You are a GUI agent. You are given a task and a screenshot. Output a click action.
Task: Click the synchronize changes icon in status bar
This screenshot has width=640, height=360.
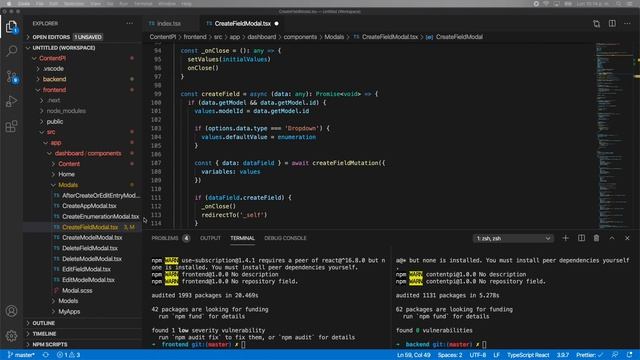pos(46,355)
